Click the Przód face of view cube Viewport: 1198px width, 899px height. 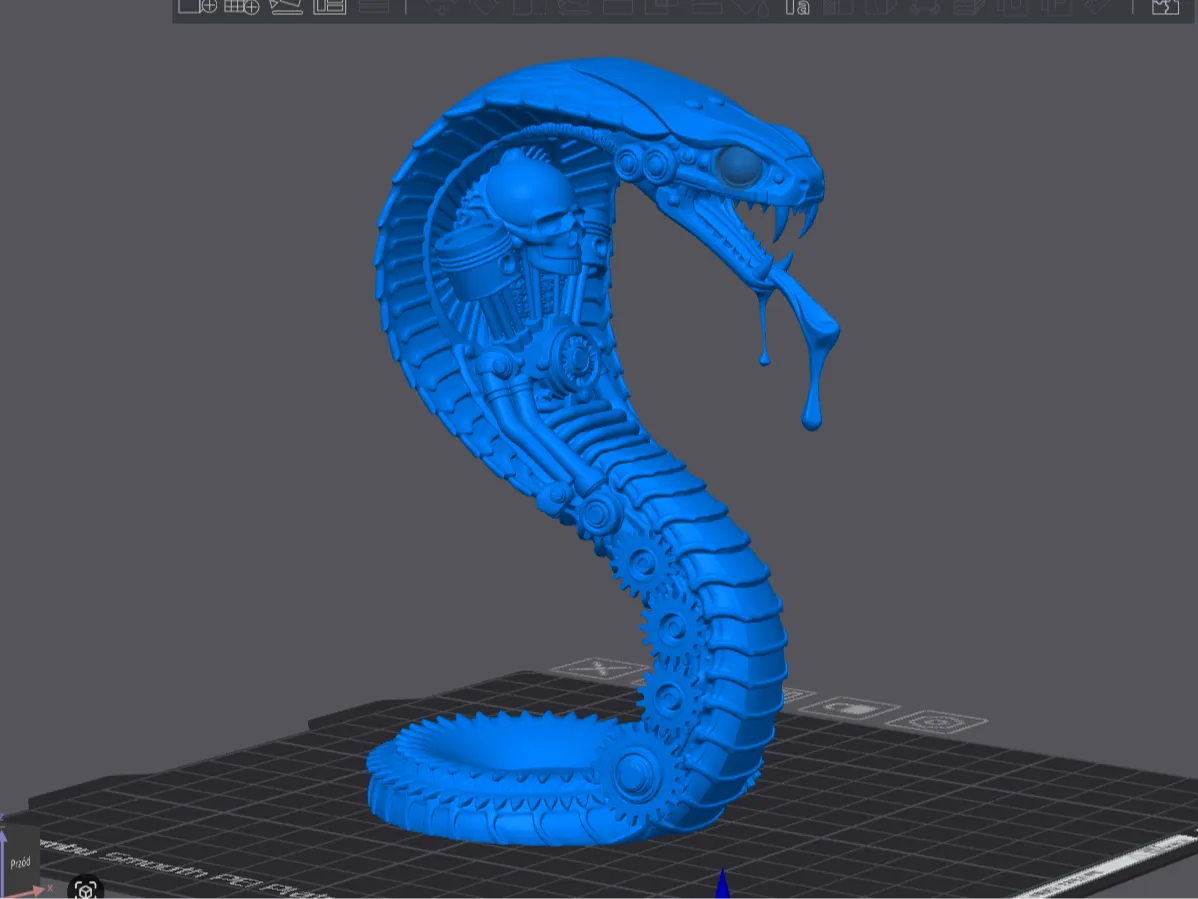(x=20, y=862)
